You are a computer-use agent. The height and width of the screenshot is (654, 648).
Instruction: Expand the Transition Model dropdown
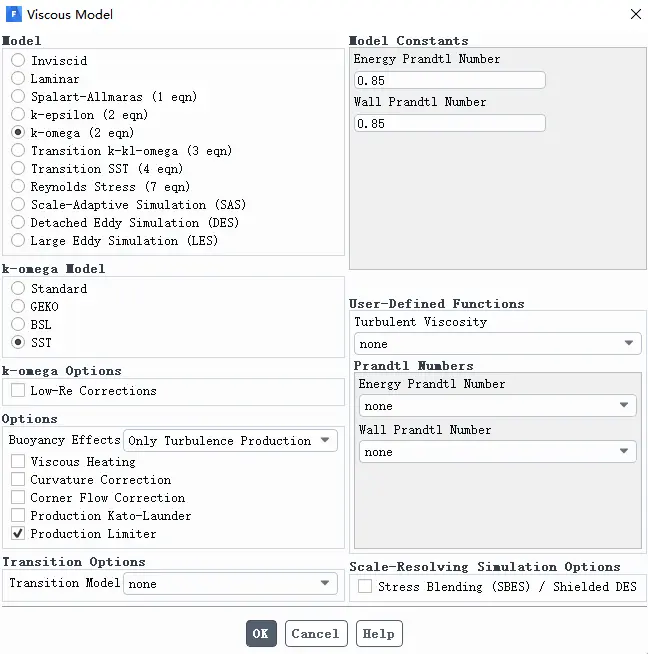230,583
